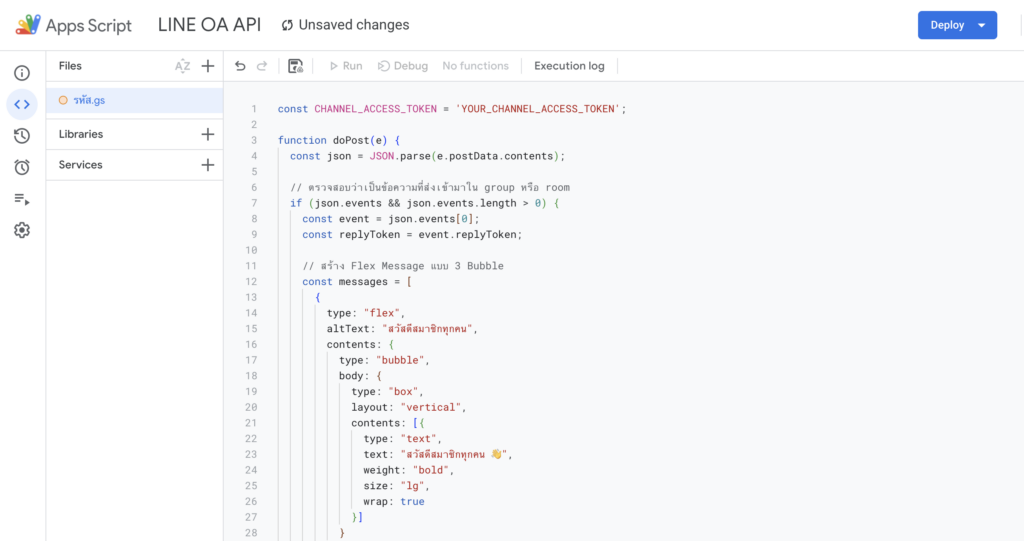Image resolution: width=1024 pixels, height=541 pixels.
Task: Open Project Settings gear icon
Action: [x=22, y=230]
